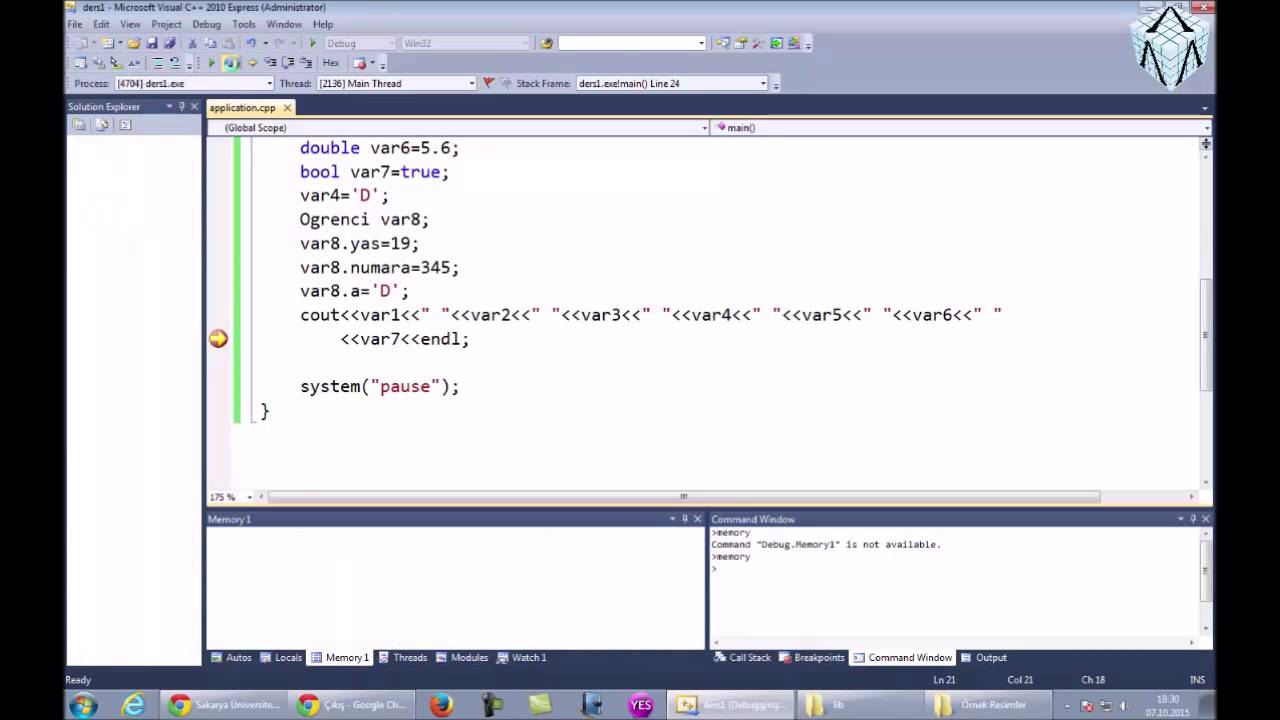1280x720 pixels.
Task: Click the highlighted Break All debug icon
Action: 231,62
